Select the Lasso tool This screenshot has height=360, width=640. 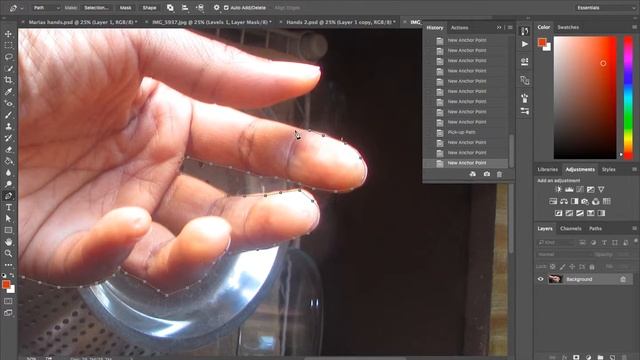click(x=8, y=57)
